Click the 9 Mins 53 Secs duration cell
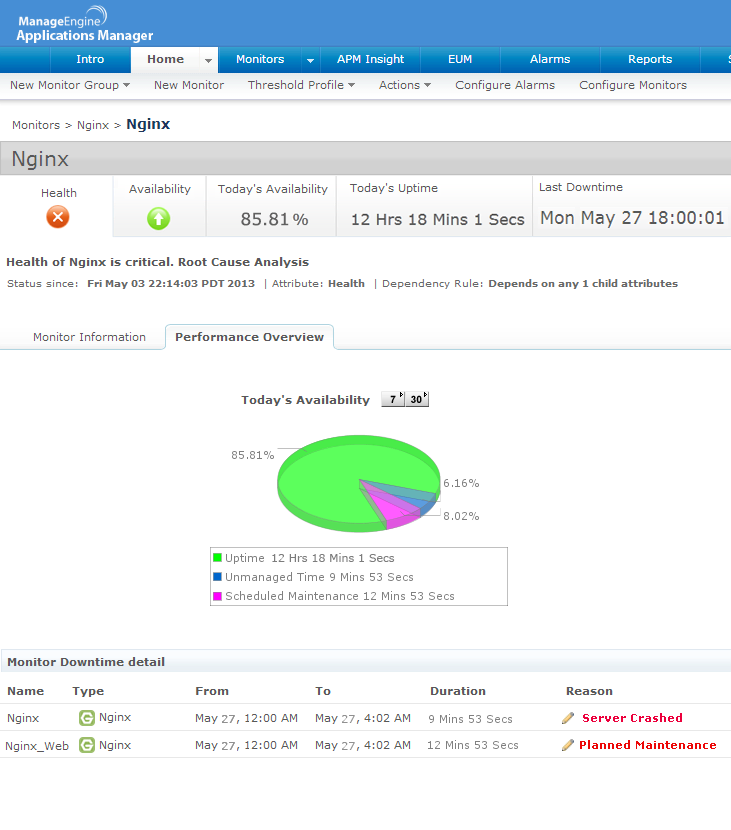Viewport: 731px width, 830px height. (x=470, y=719)
